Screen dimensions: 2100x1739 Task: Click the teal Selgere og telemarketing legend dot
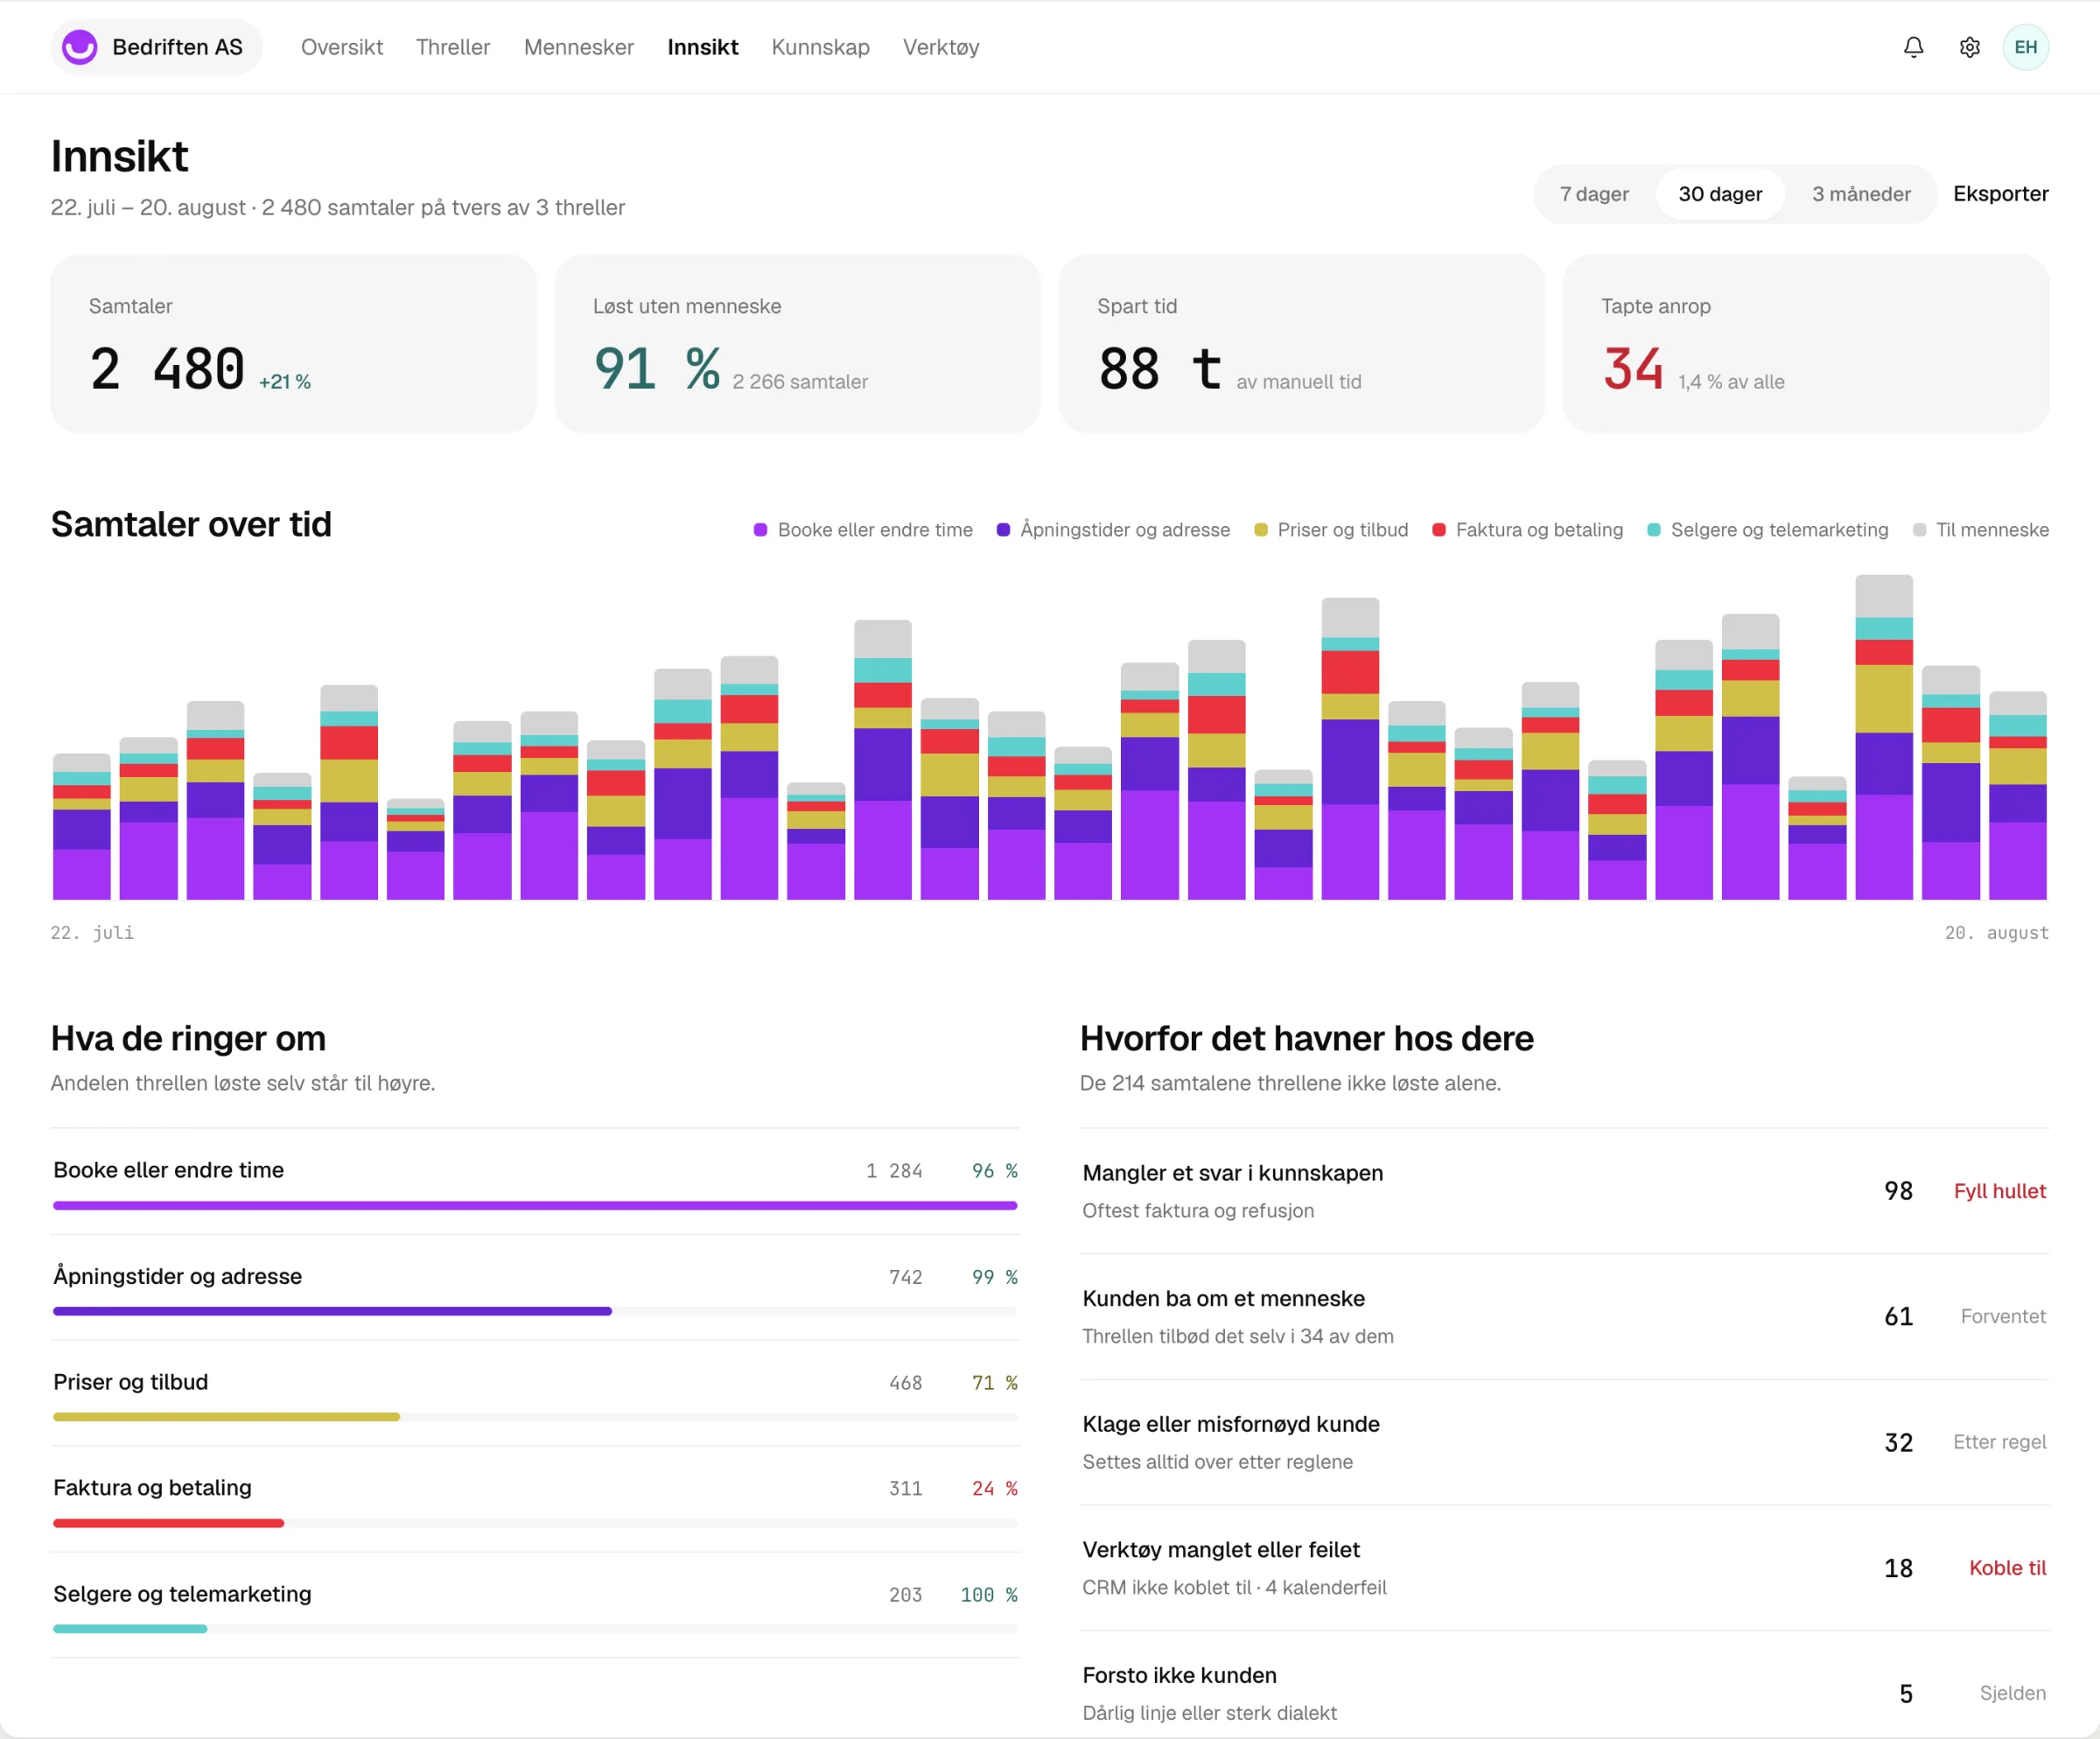[x=1653, y=530]
